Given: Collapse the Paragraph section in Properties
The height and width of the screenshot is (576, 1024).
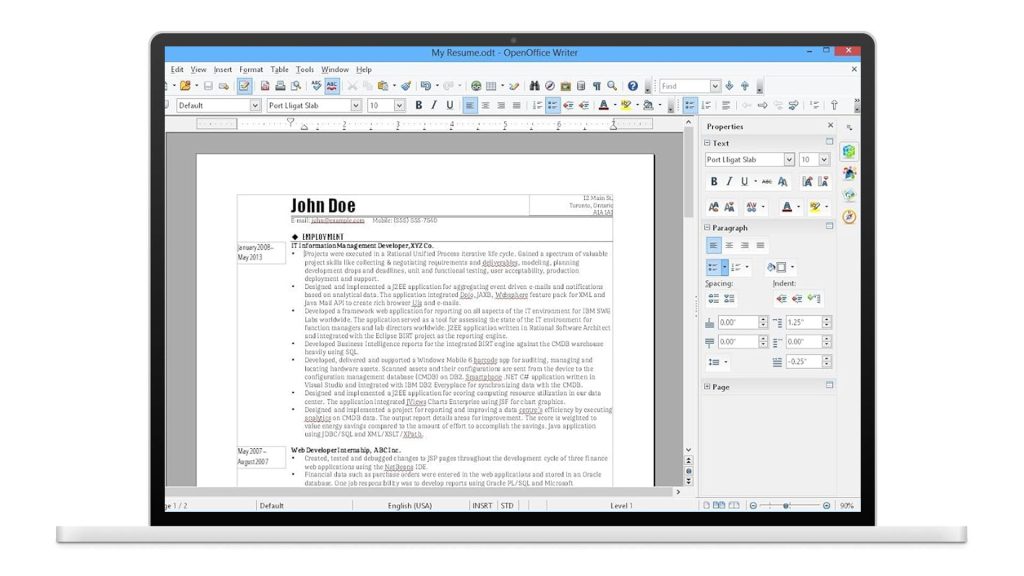Looking at the screenshot, I should pos(706,227).
